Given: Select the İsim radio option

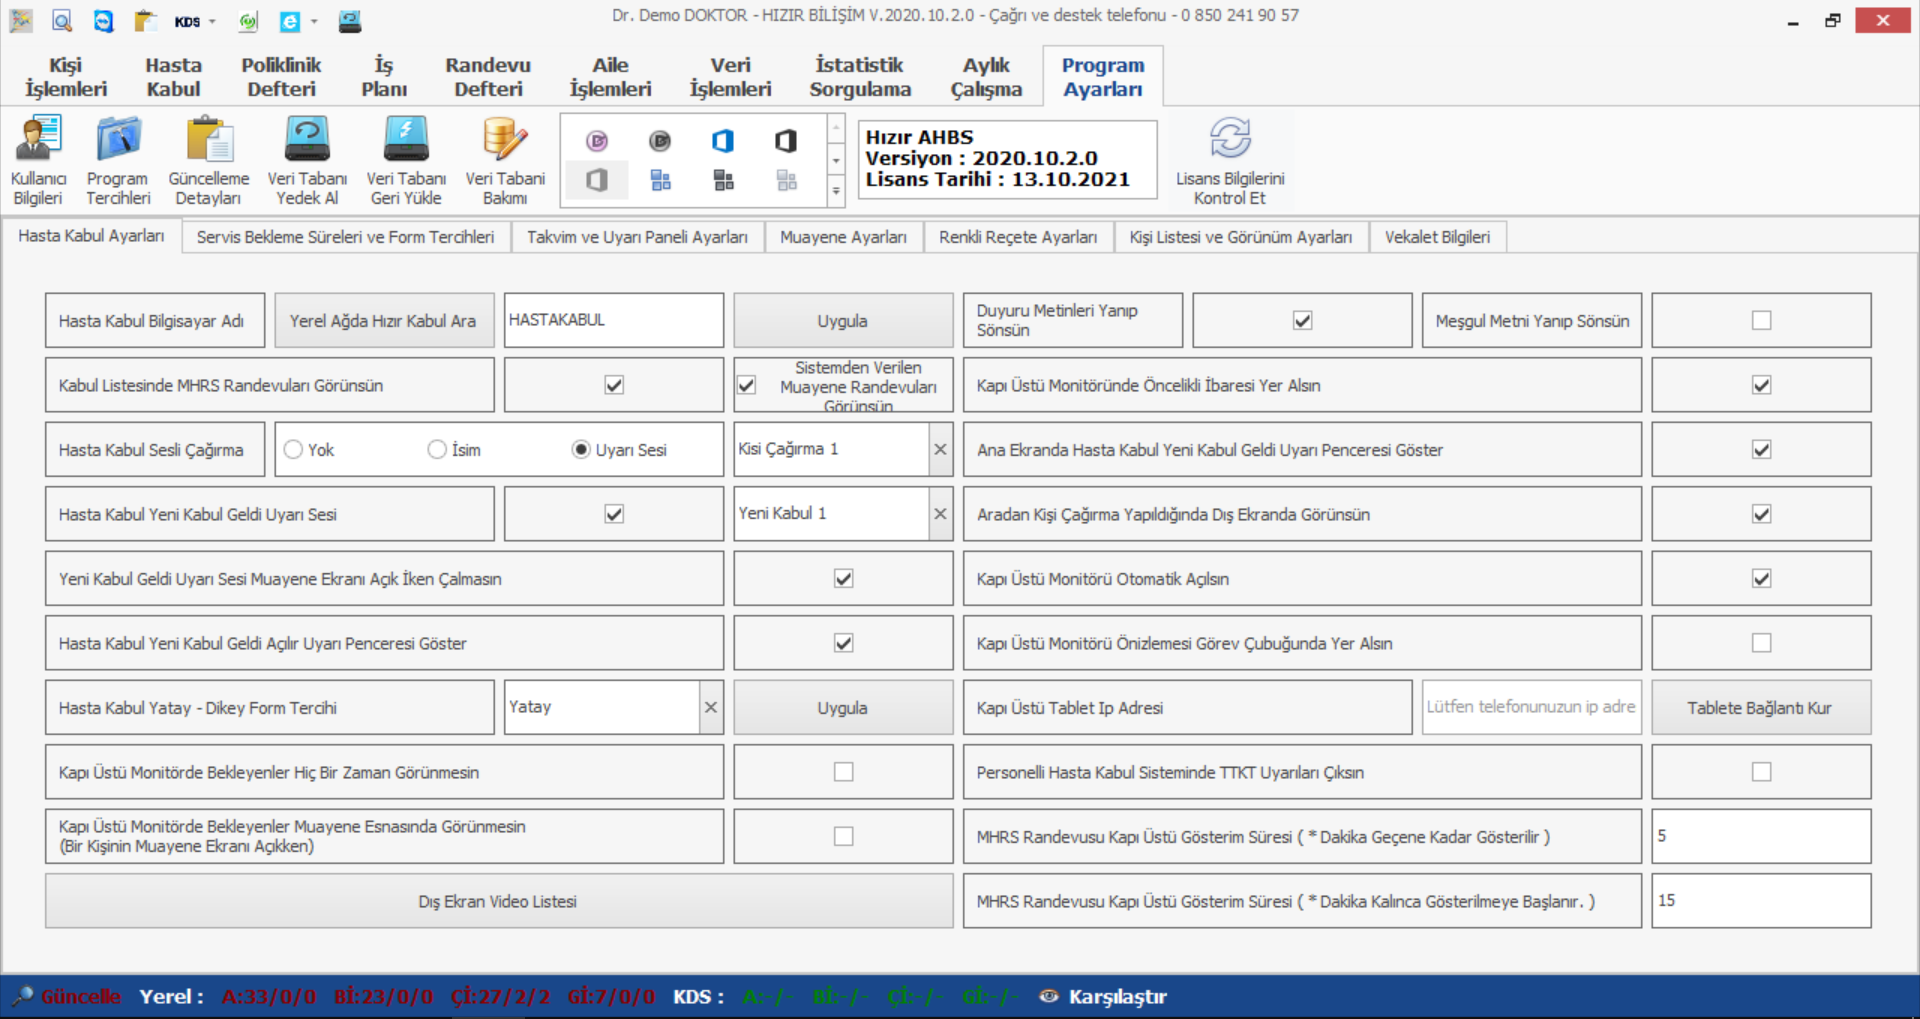Looking at the screenshot, I should [437, 450].
